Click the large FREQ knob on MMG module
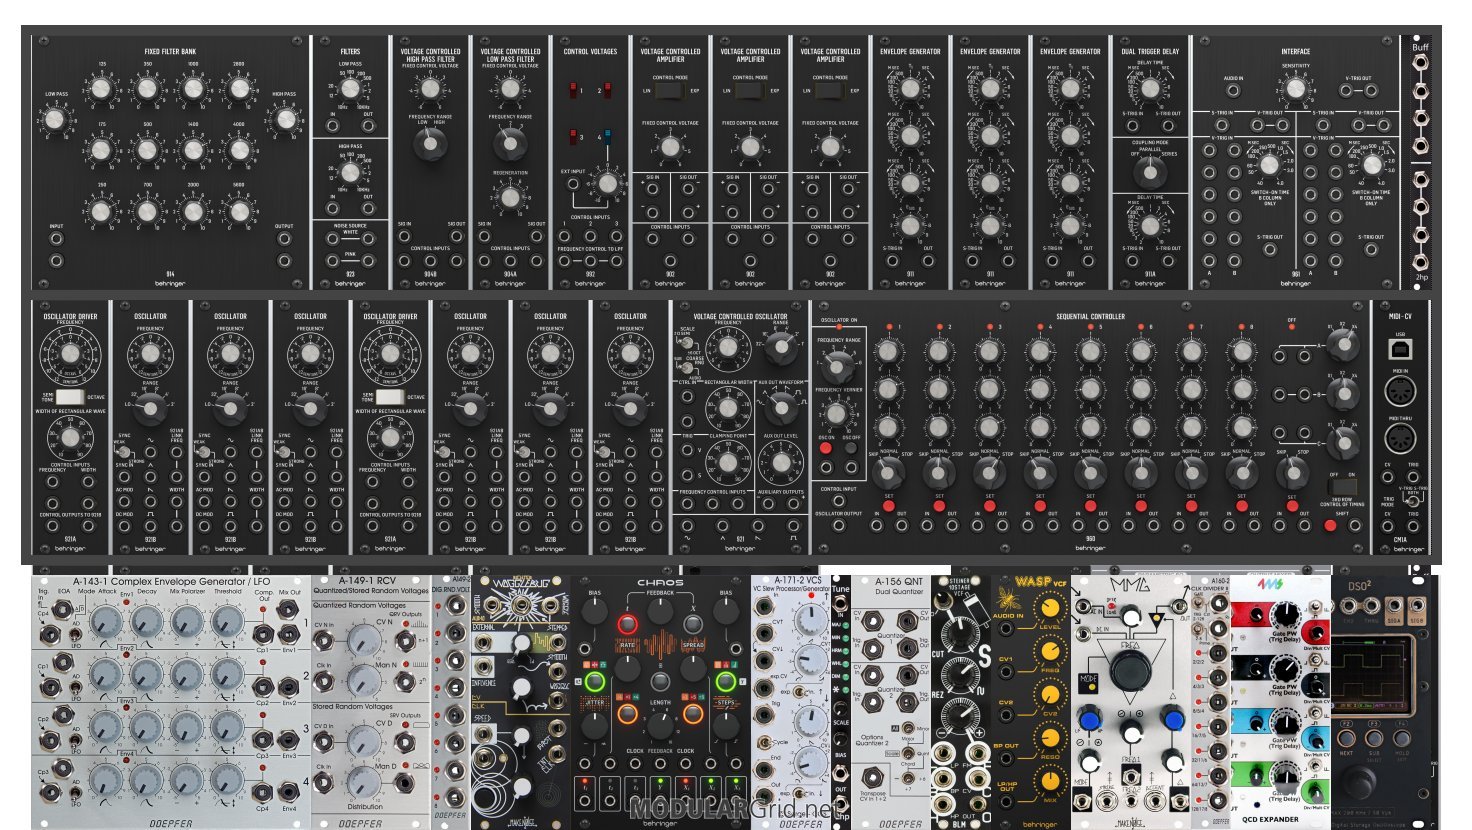The image size is (1472, 830). 1129,670
